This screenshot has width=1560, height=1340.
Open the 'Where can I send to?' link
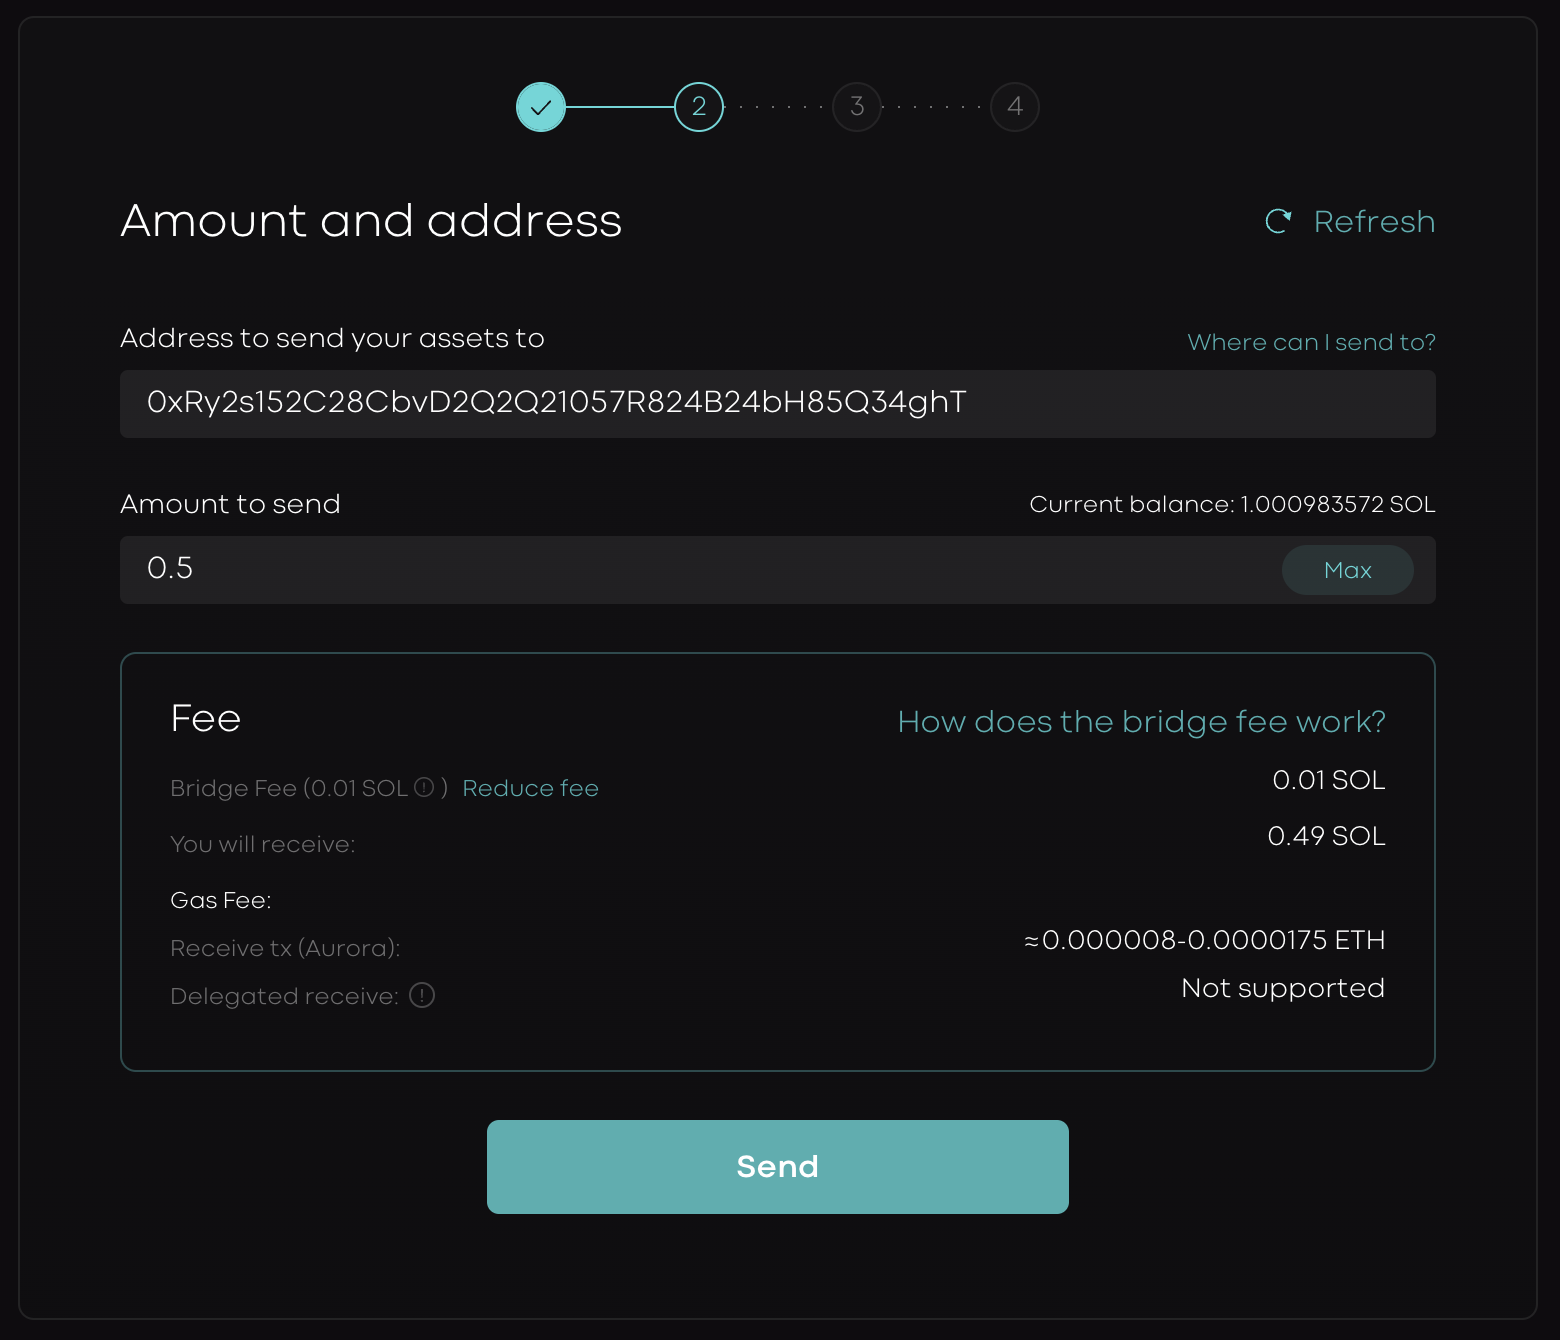[1311, 342]
